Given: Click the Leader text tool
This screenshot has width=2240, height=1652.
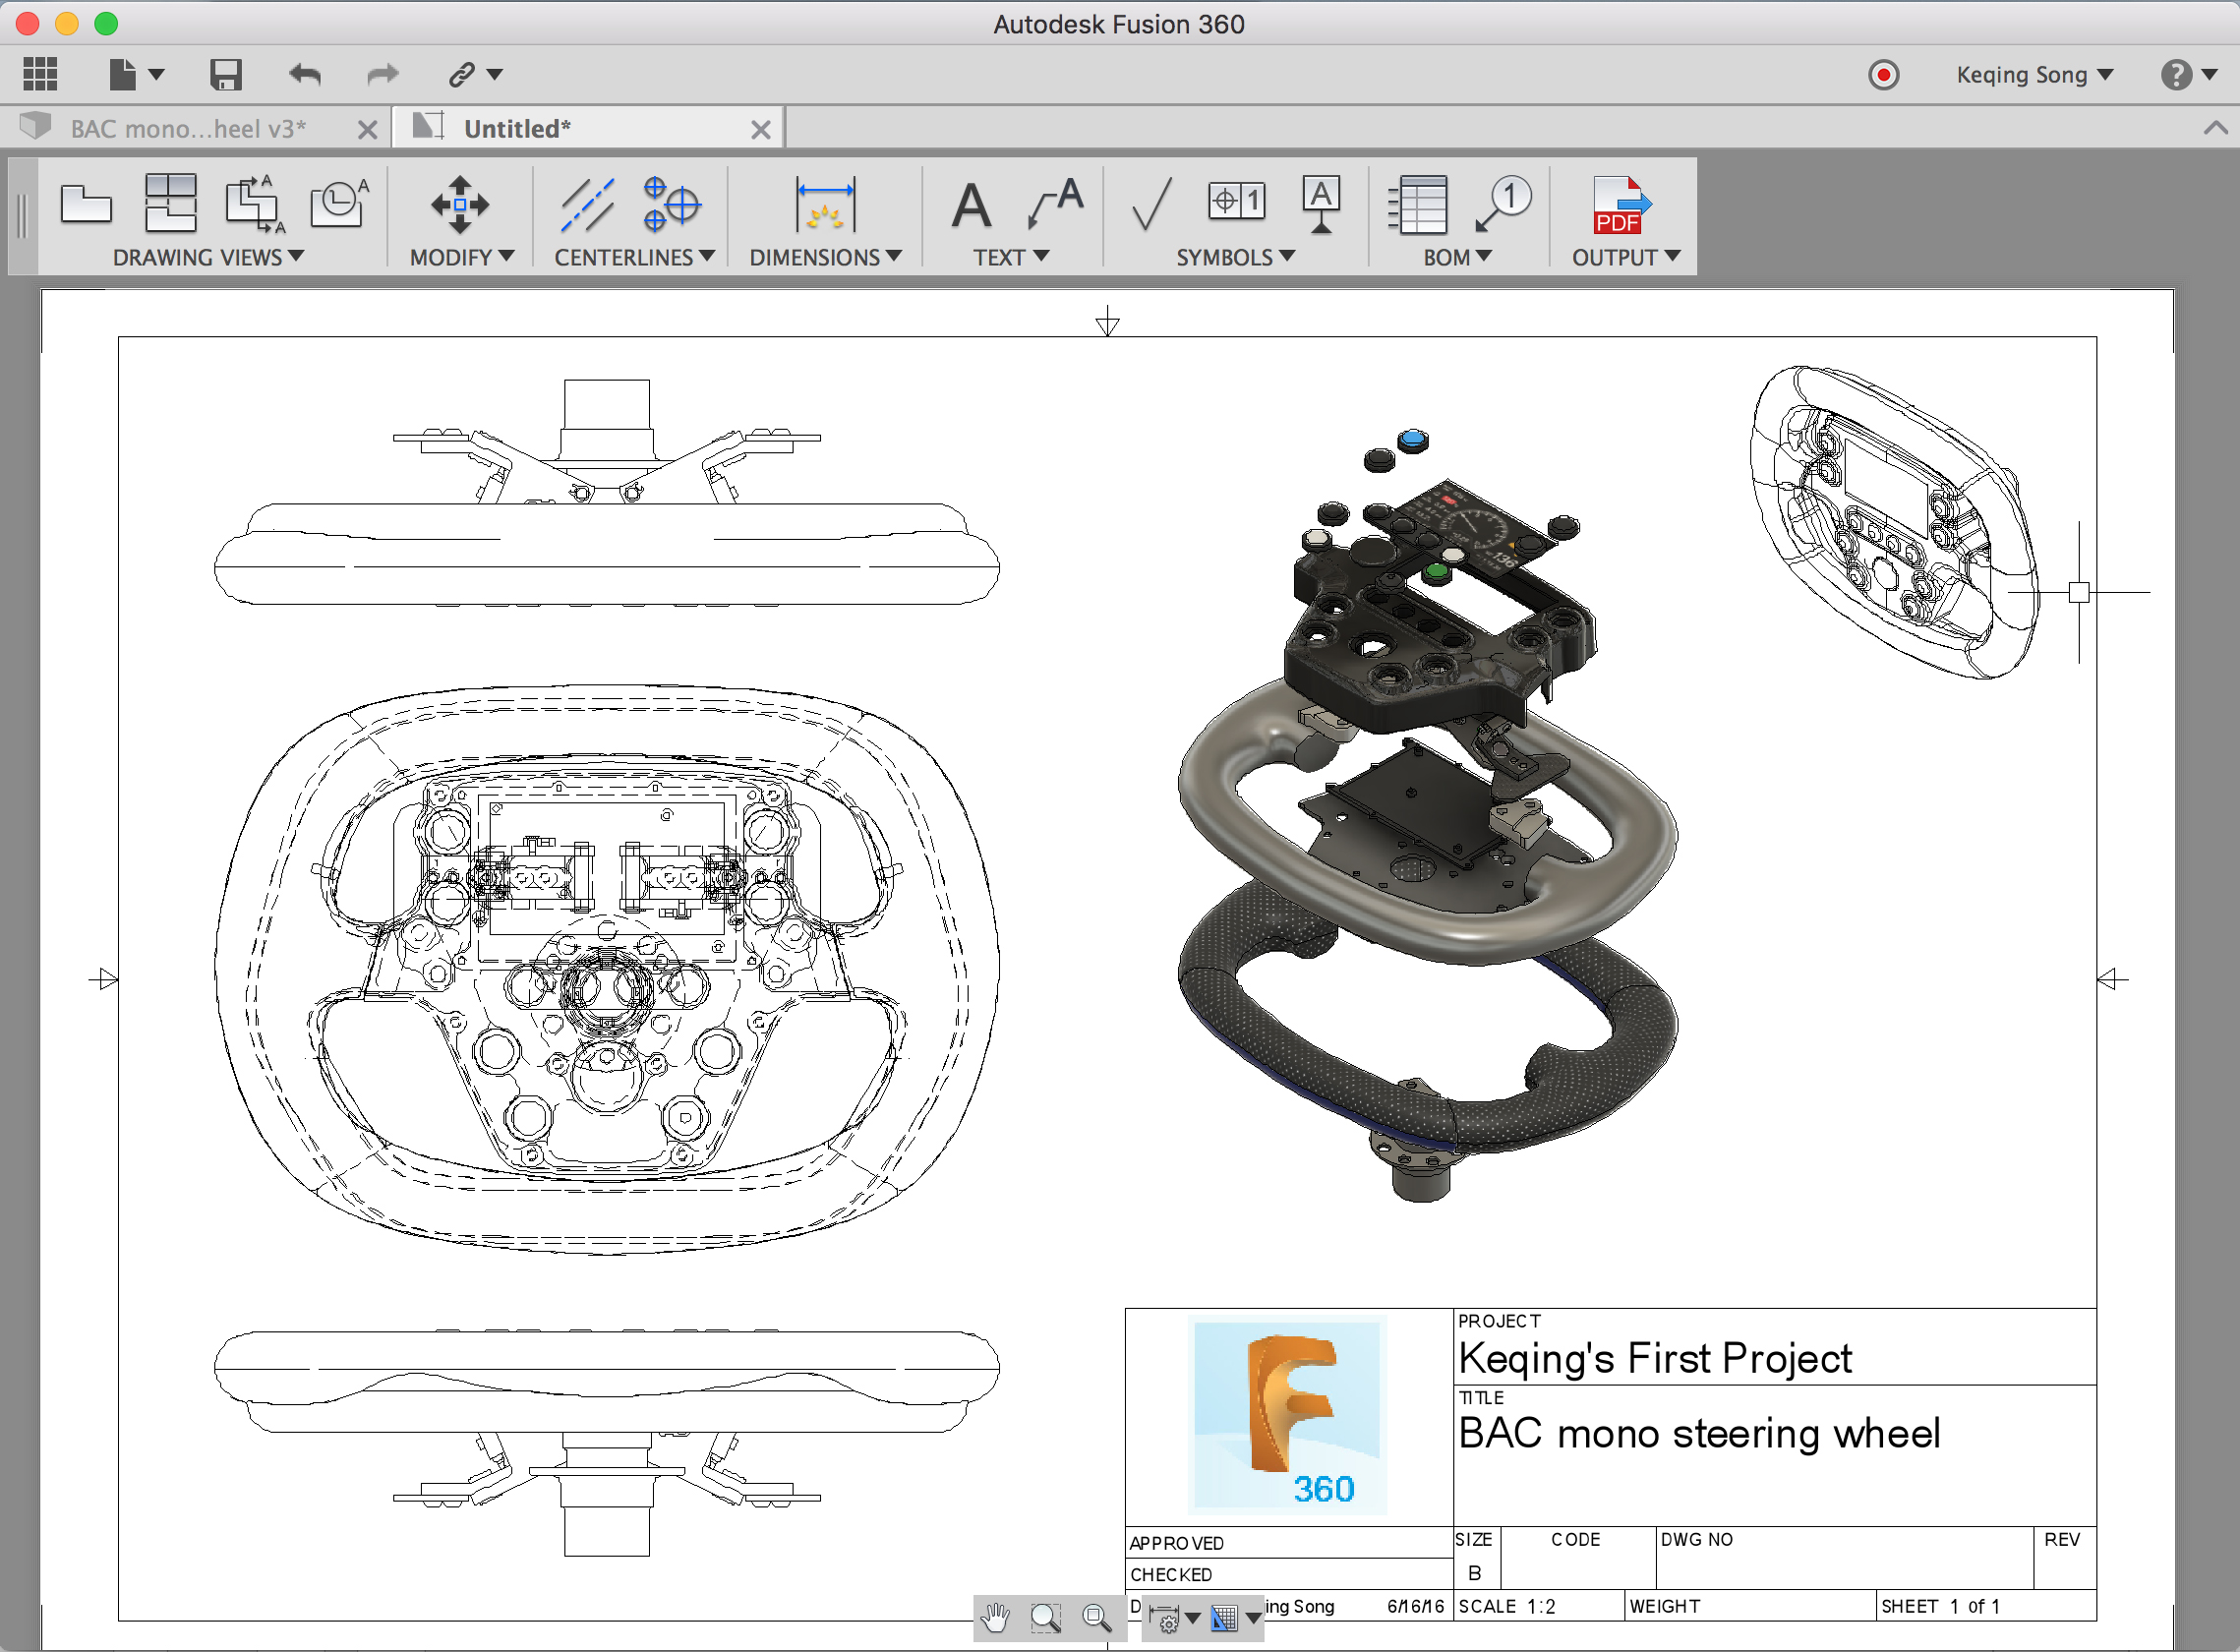Looking at the screenshot, I should click(x=1056, y=204).
